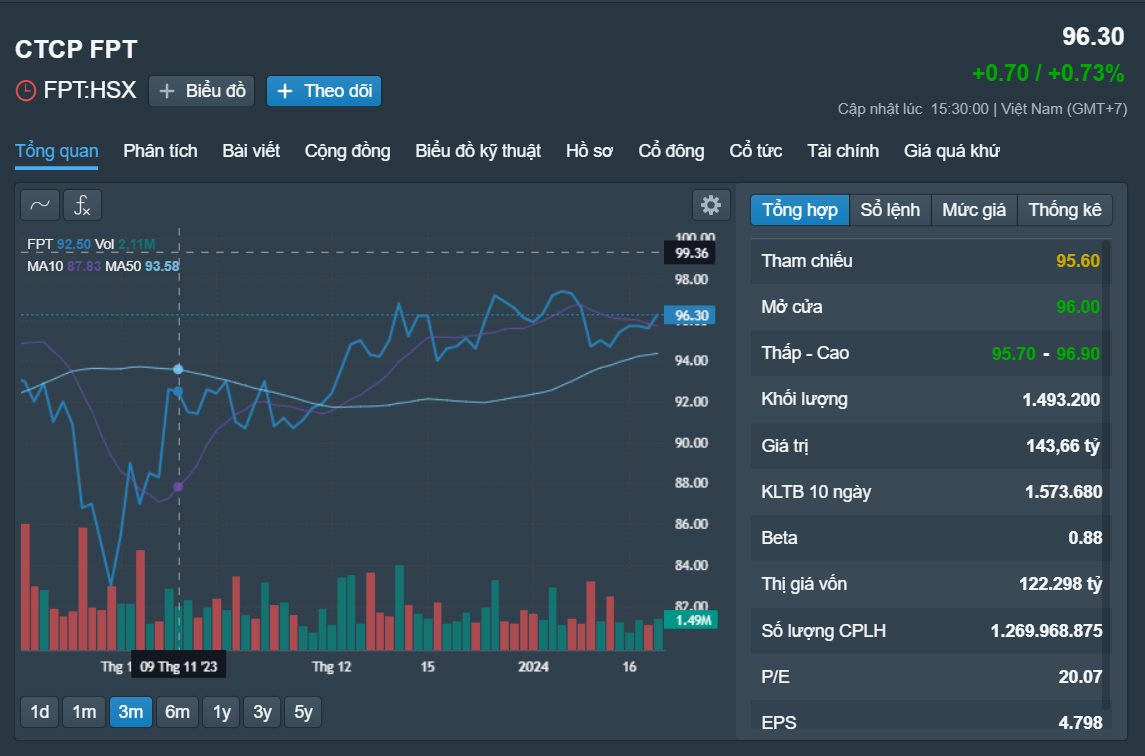Click the Giá trị value 143,66 tỷ
This screenshot has width=1145, height=756.
point(1062,446)
